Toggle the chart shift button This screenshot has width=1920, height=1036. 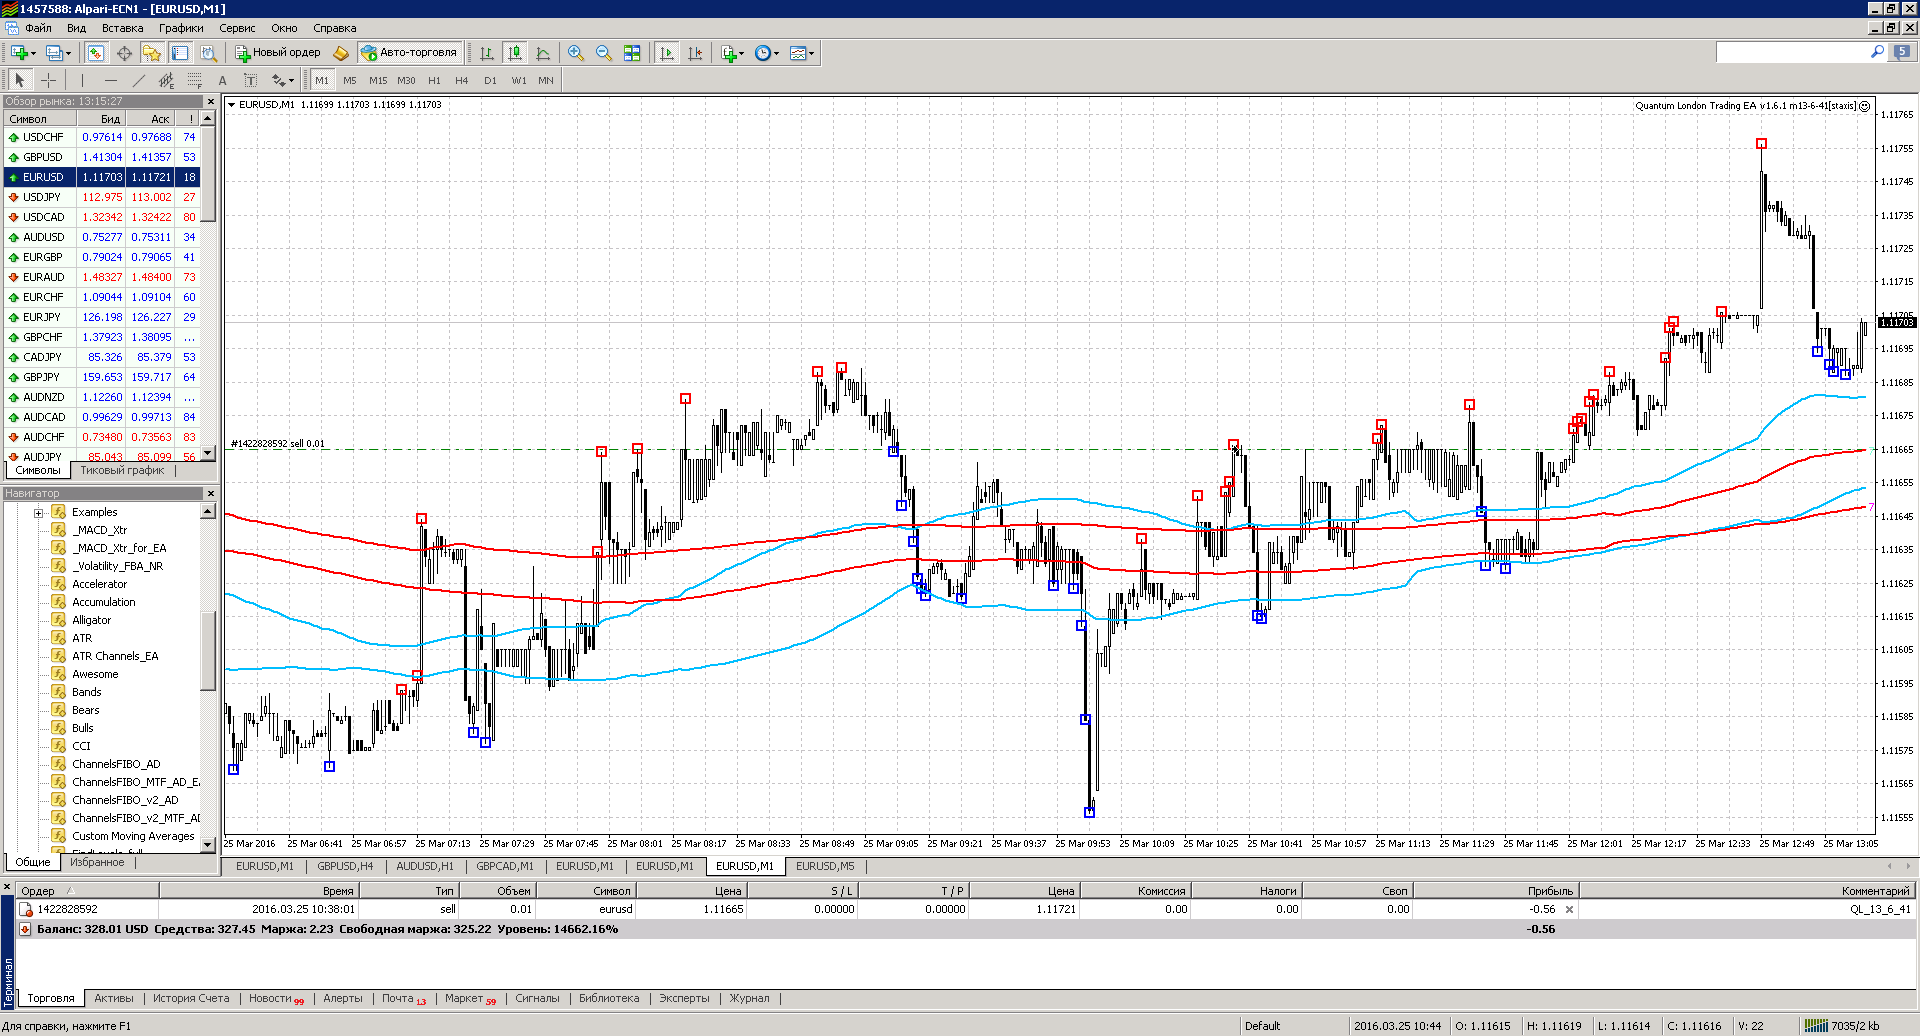pos(695,53)
